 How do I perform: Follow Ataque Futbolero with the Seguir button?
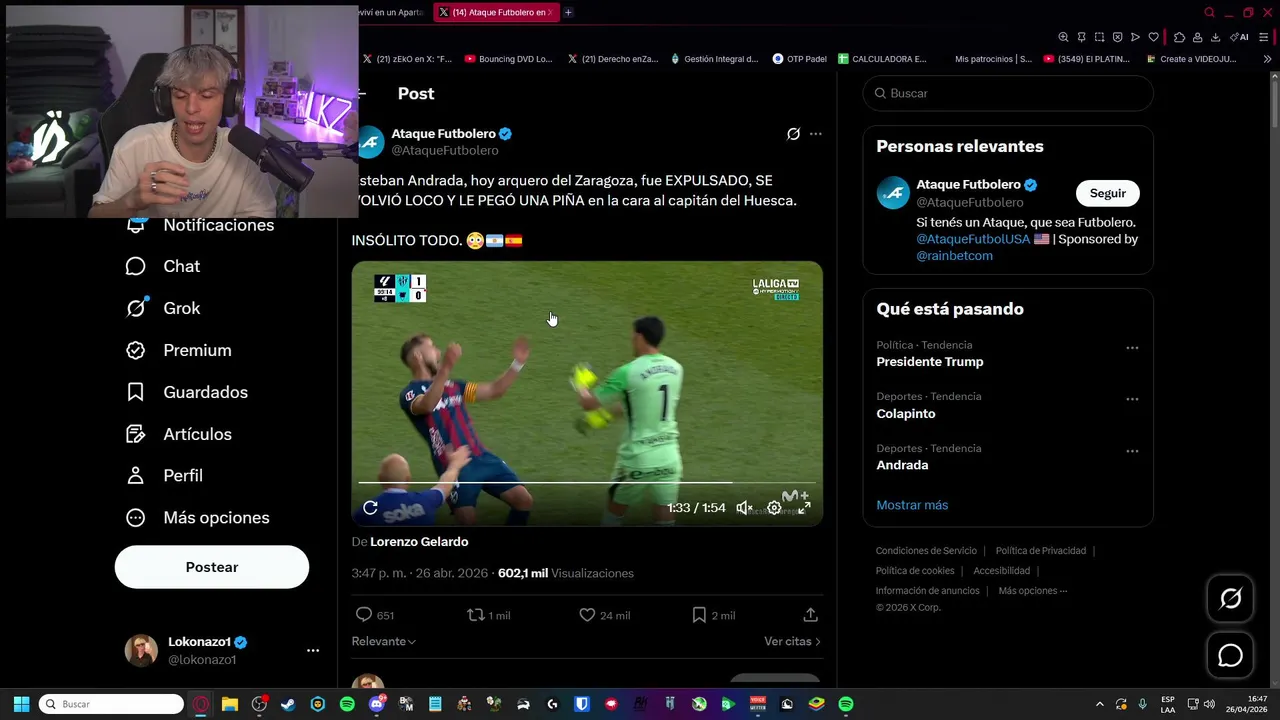(1108, 193)
